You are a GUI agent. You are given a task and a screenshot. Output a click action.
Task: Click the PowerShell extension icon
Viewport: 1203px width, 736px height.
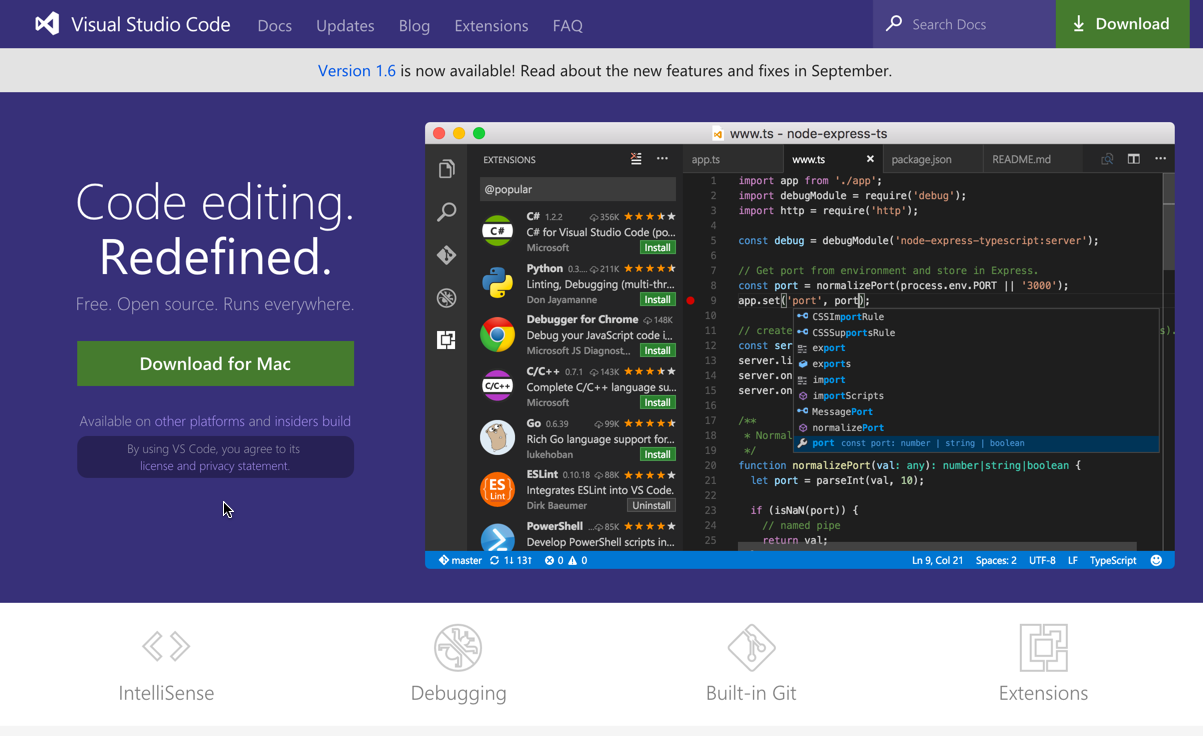pos(497,537)
